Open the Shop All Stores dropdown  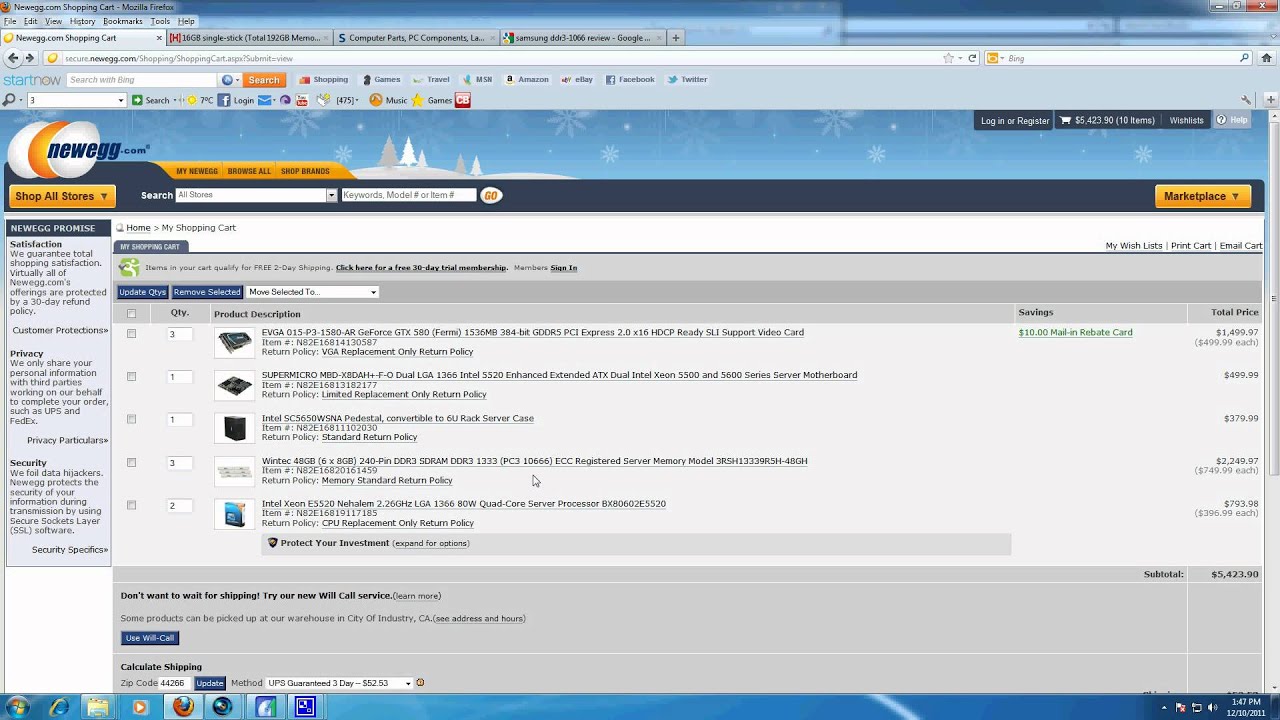62,196
